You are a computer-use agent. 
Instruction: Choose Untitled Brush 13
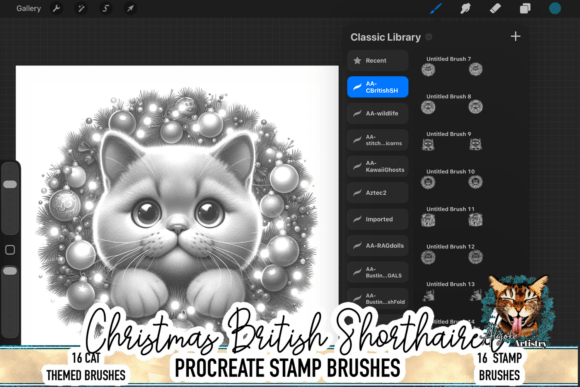[x=452, y=291]
